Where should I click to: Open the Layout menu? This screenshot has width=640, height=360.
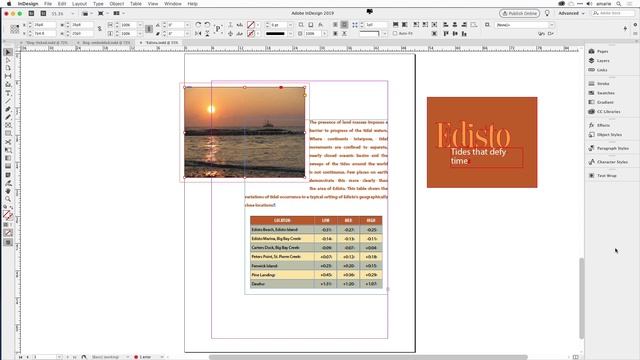[79, 4]
